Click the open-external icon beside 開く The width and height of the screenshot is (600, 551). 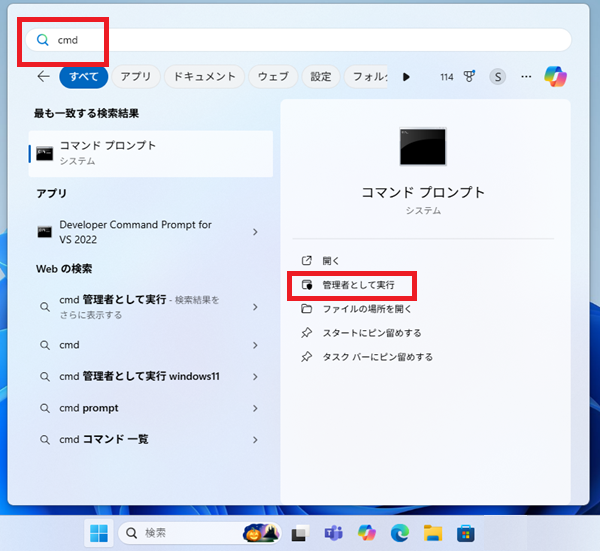(307, 261)
